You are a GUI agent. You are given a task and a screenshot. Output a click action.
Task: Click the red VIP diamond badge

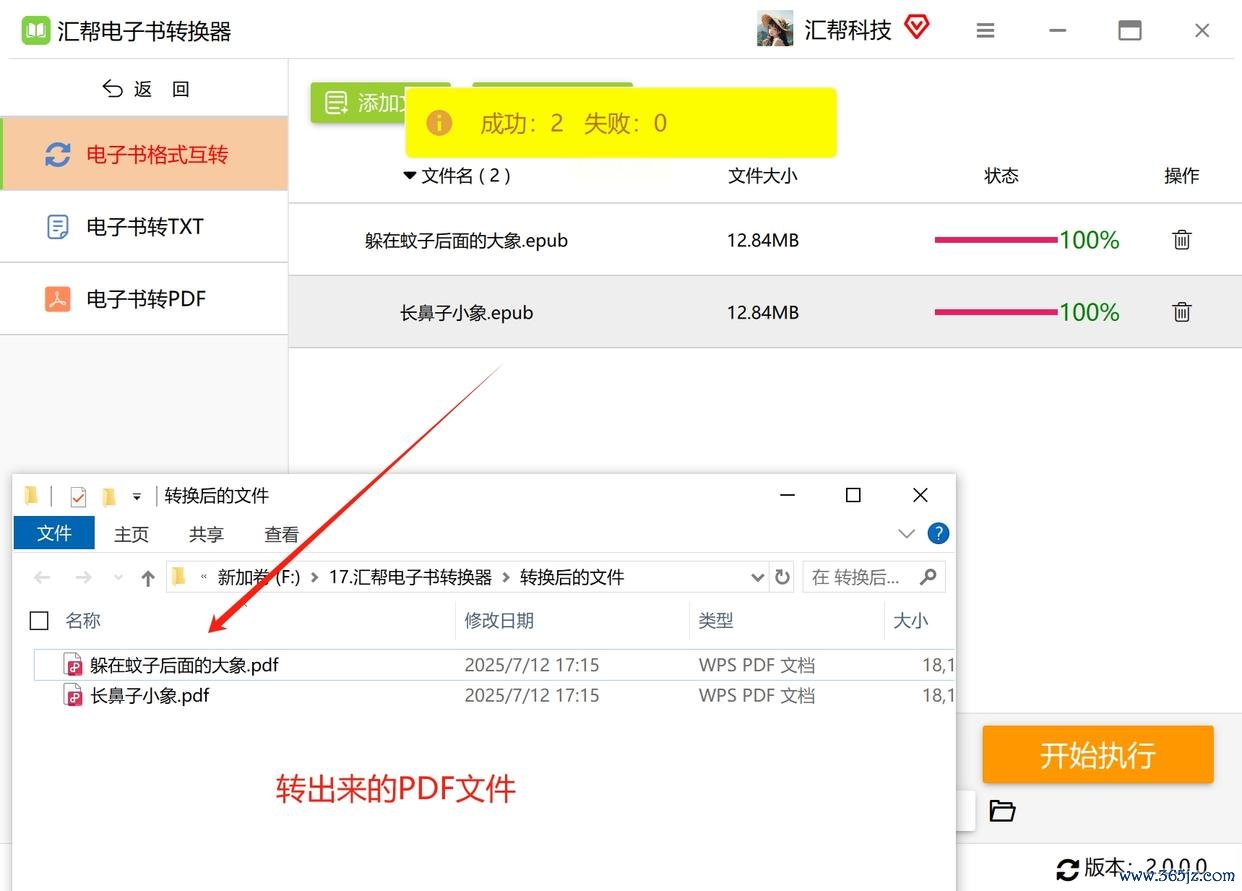point(917,27)
